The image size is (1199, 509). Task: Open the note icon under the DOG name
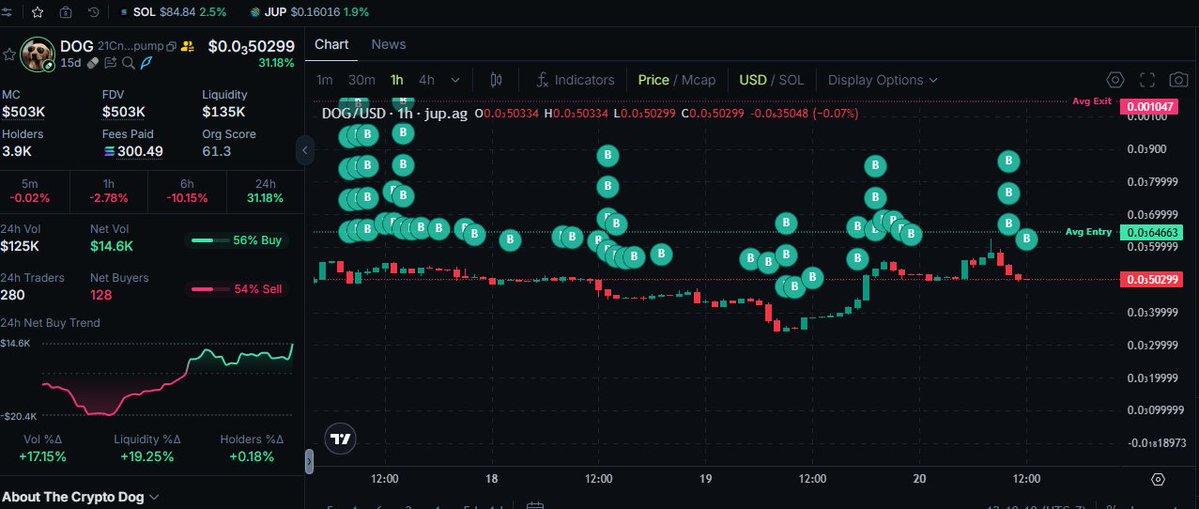click(110, 63)
